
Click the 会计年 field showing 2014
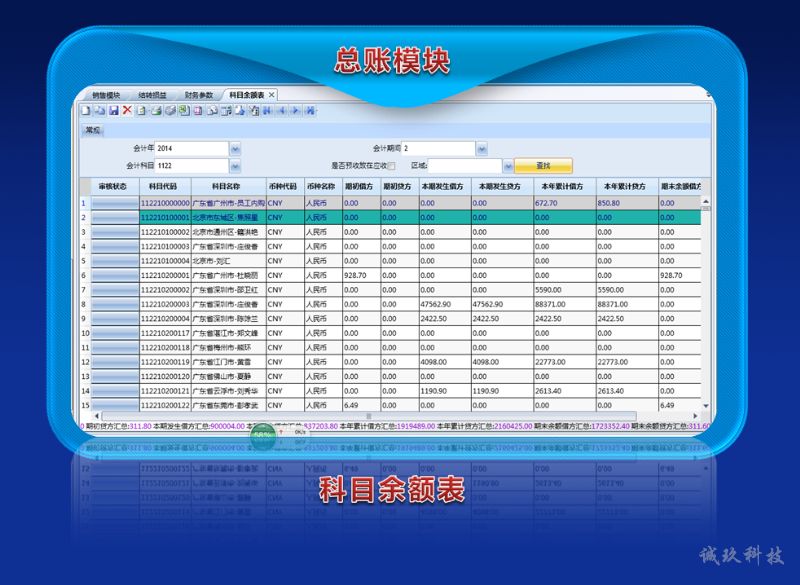click(x=192, y=148)
